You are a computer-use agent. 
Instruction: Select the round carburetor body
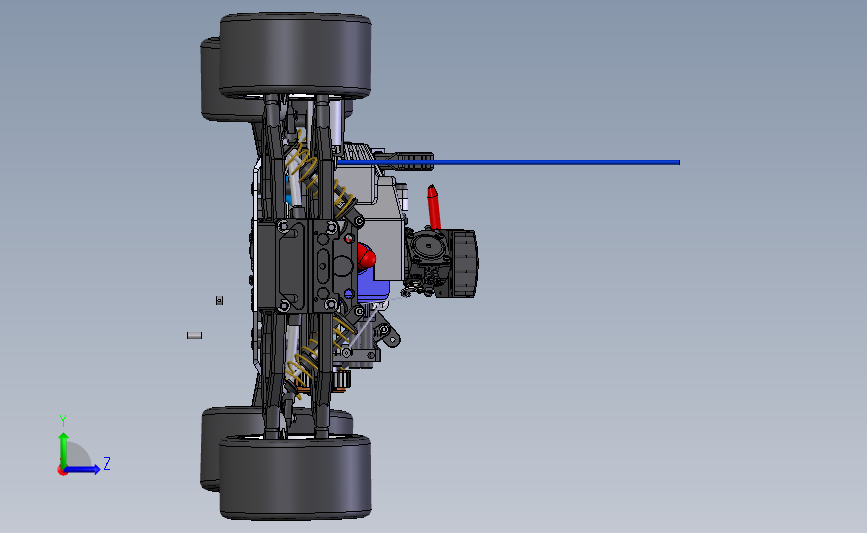point(427,247)
